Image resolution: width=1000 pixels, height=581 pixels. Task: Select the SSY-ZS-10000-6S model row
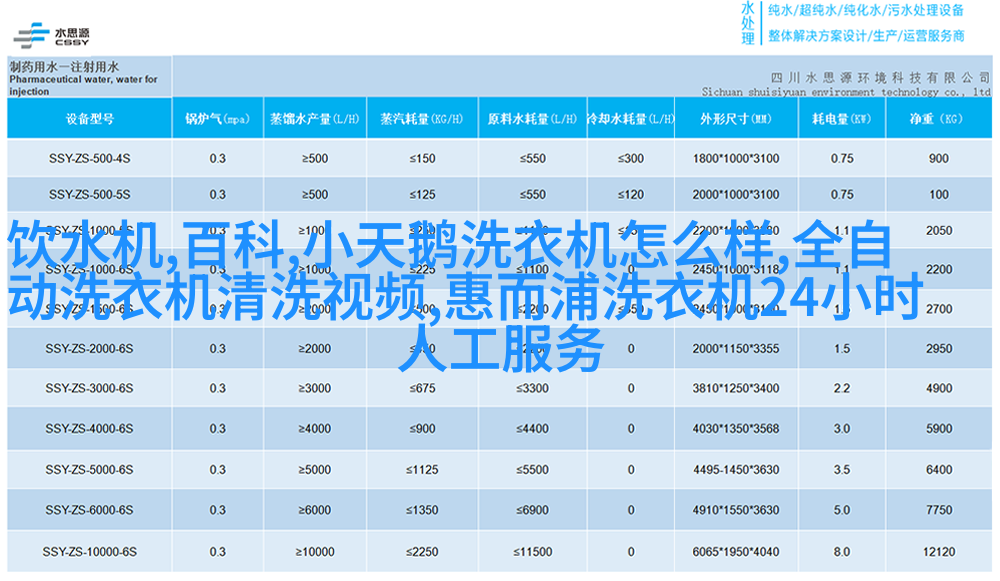pyautogui.click(x=90, y=551)
